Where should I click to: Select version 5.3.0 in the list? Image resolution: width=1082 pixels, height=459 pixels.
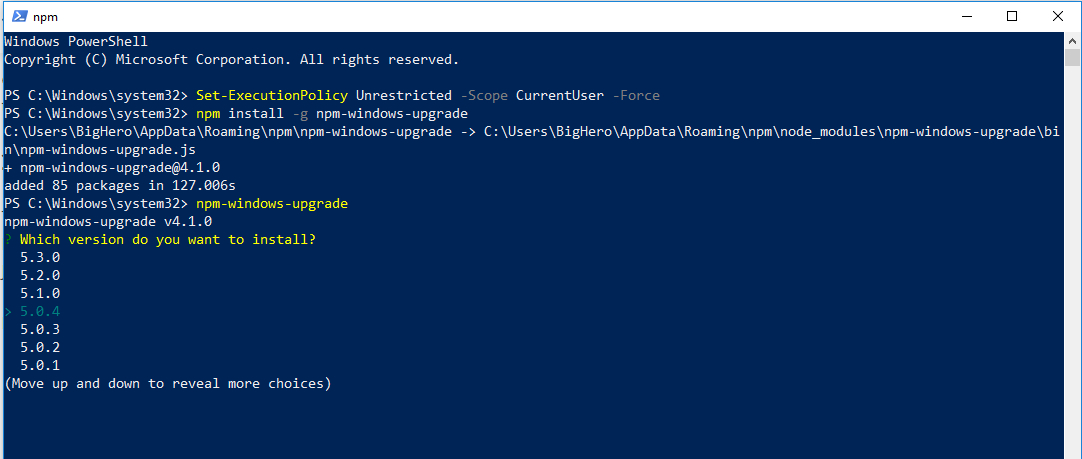[40, 257]
